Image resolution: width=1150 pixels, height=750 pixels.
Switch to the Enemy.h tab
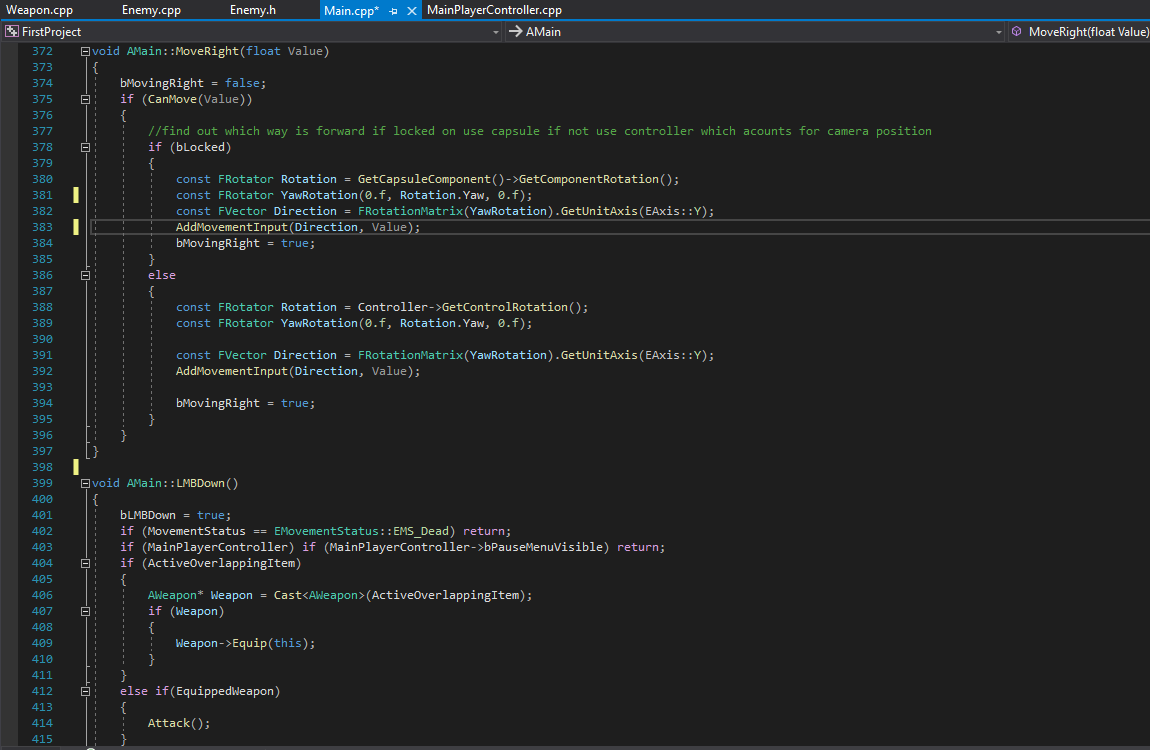(252, 10)
